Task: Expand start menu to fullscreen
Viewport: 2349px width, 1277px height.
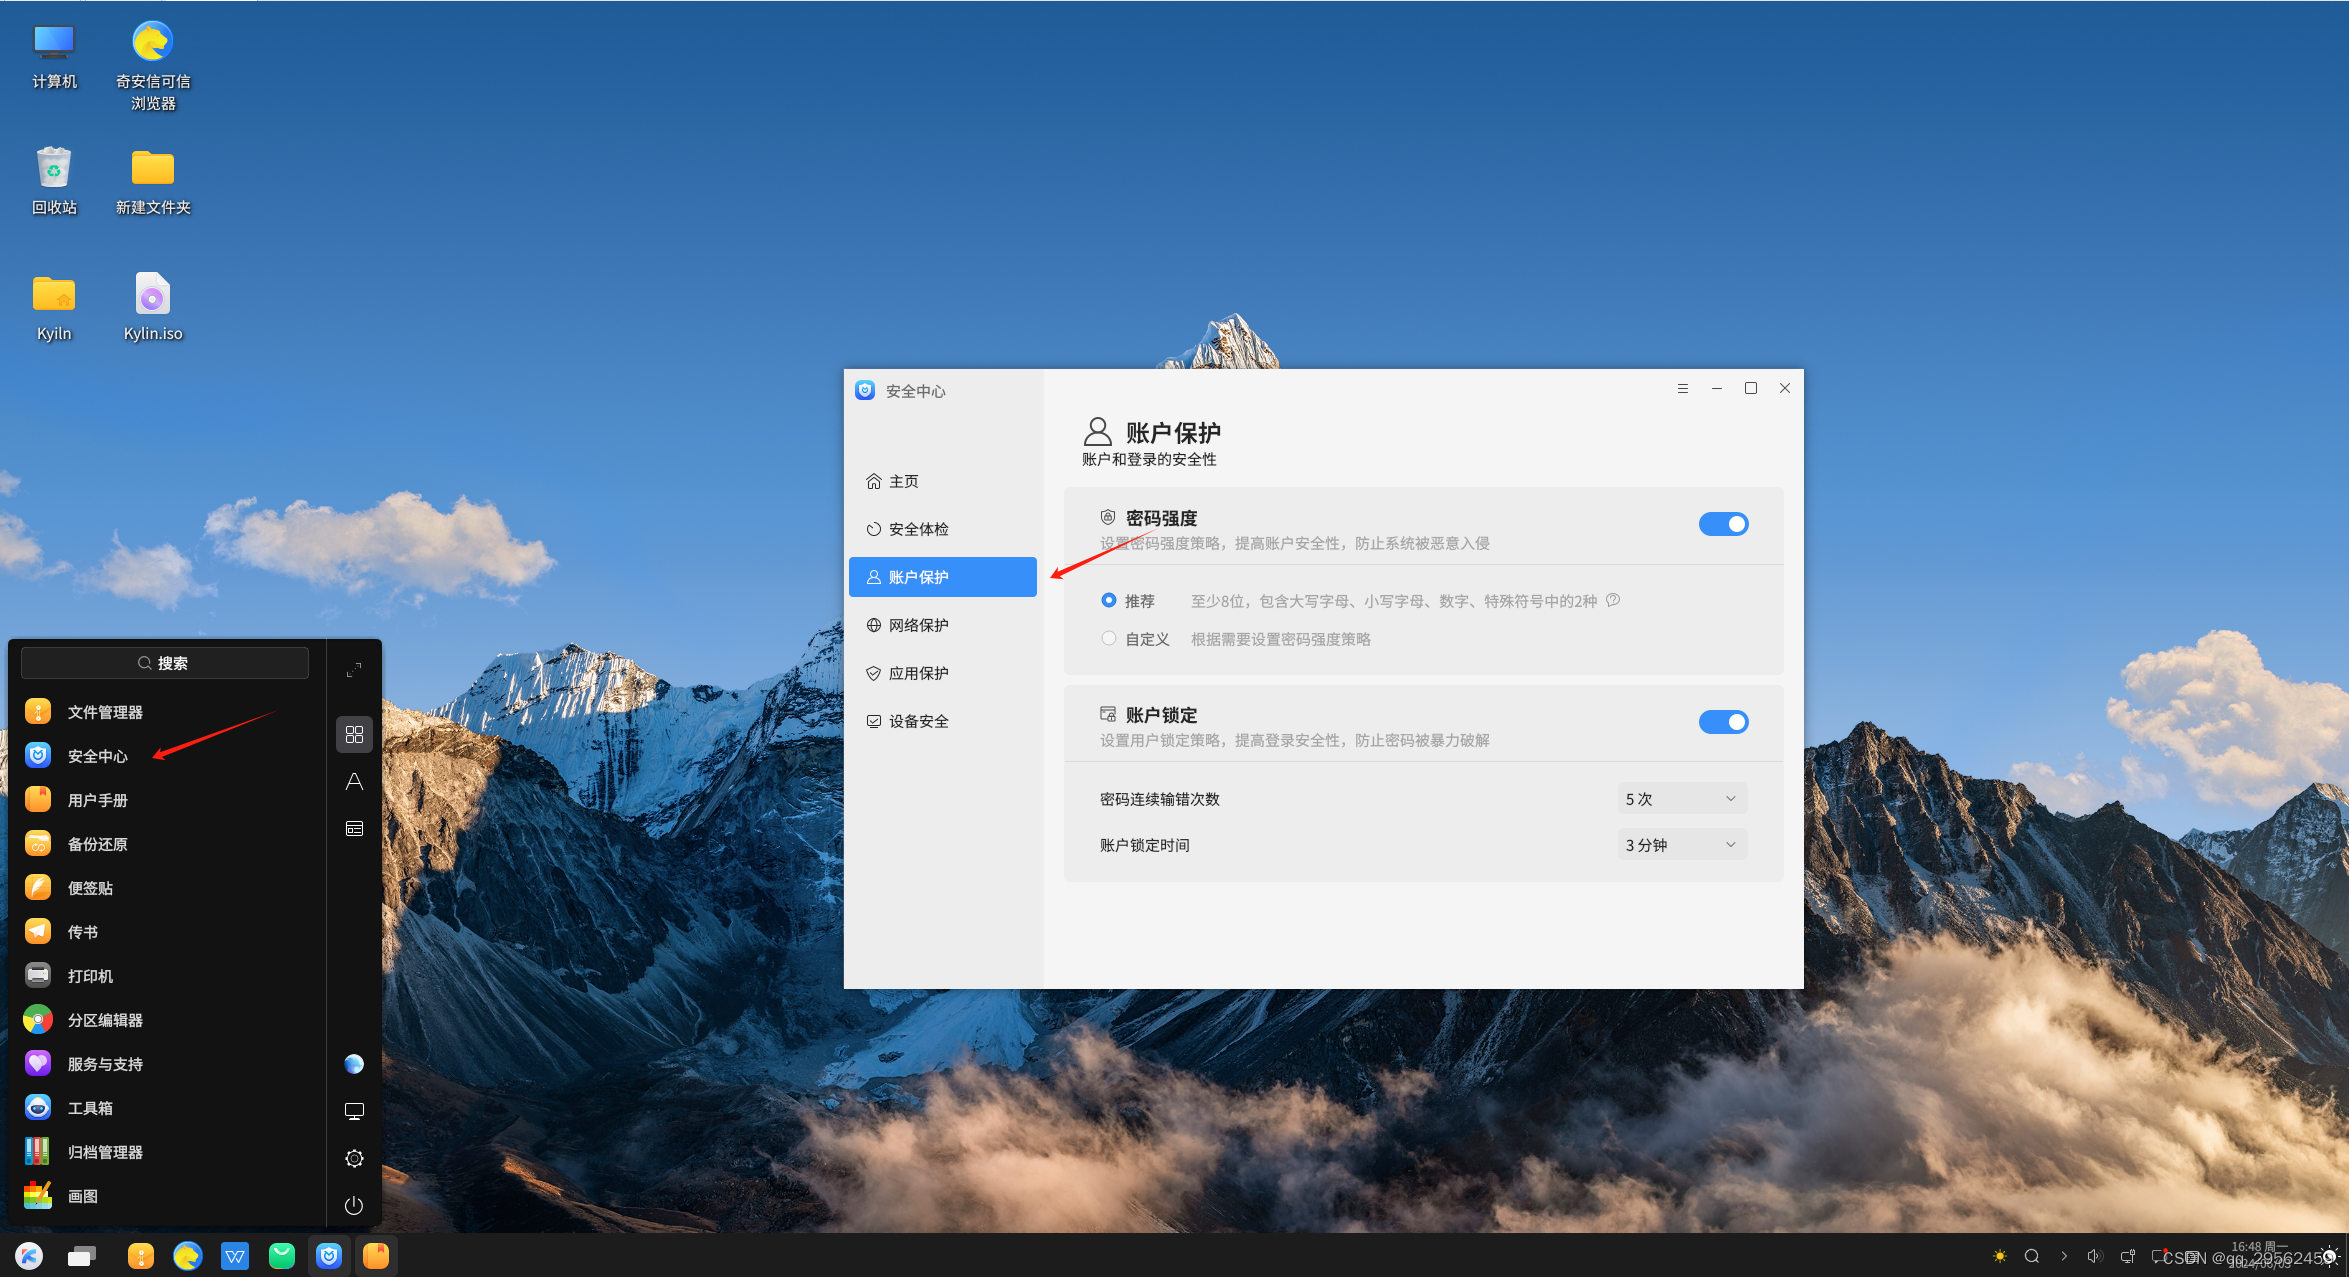Action: point(353,670)
